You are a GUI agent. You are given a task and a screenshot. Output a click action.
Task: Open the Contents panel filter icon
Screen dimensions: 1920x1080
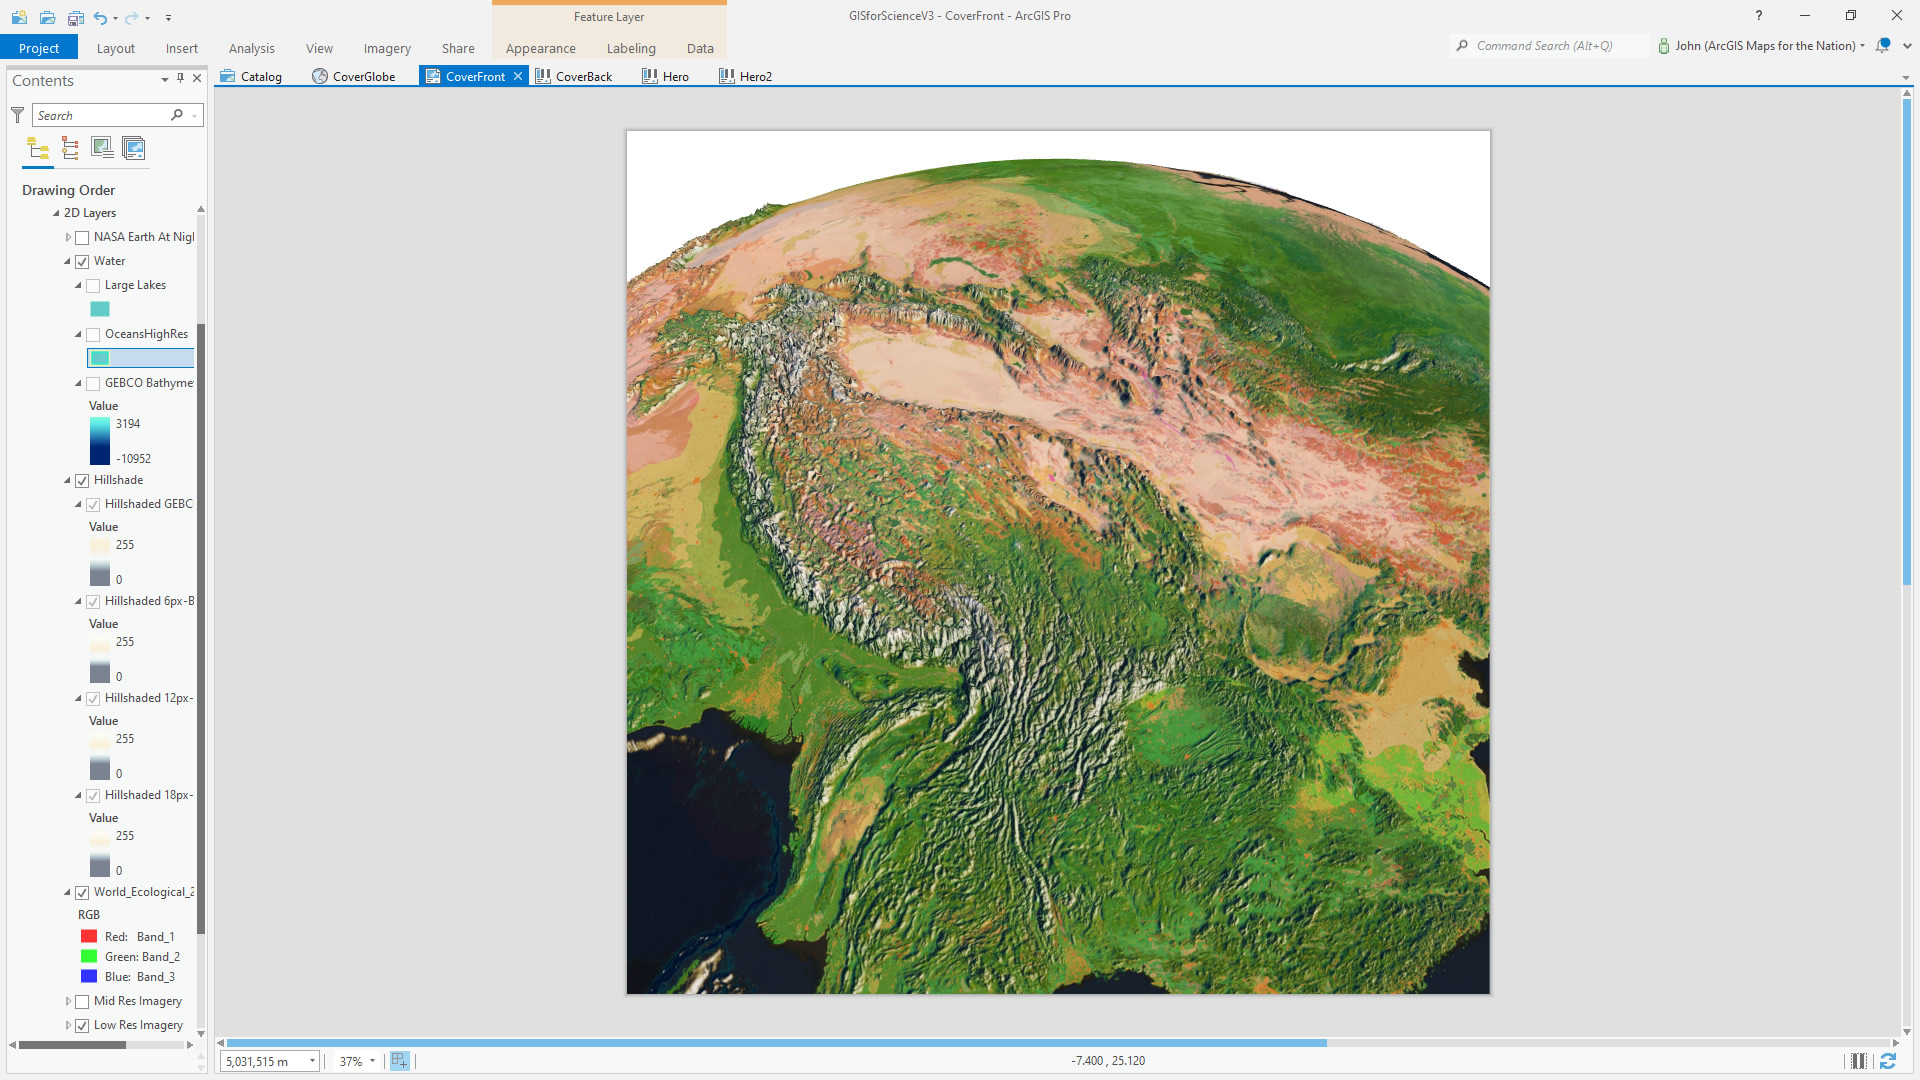(x=16, y=115)
